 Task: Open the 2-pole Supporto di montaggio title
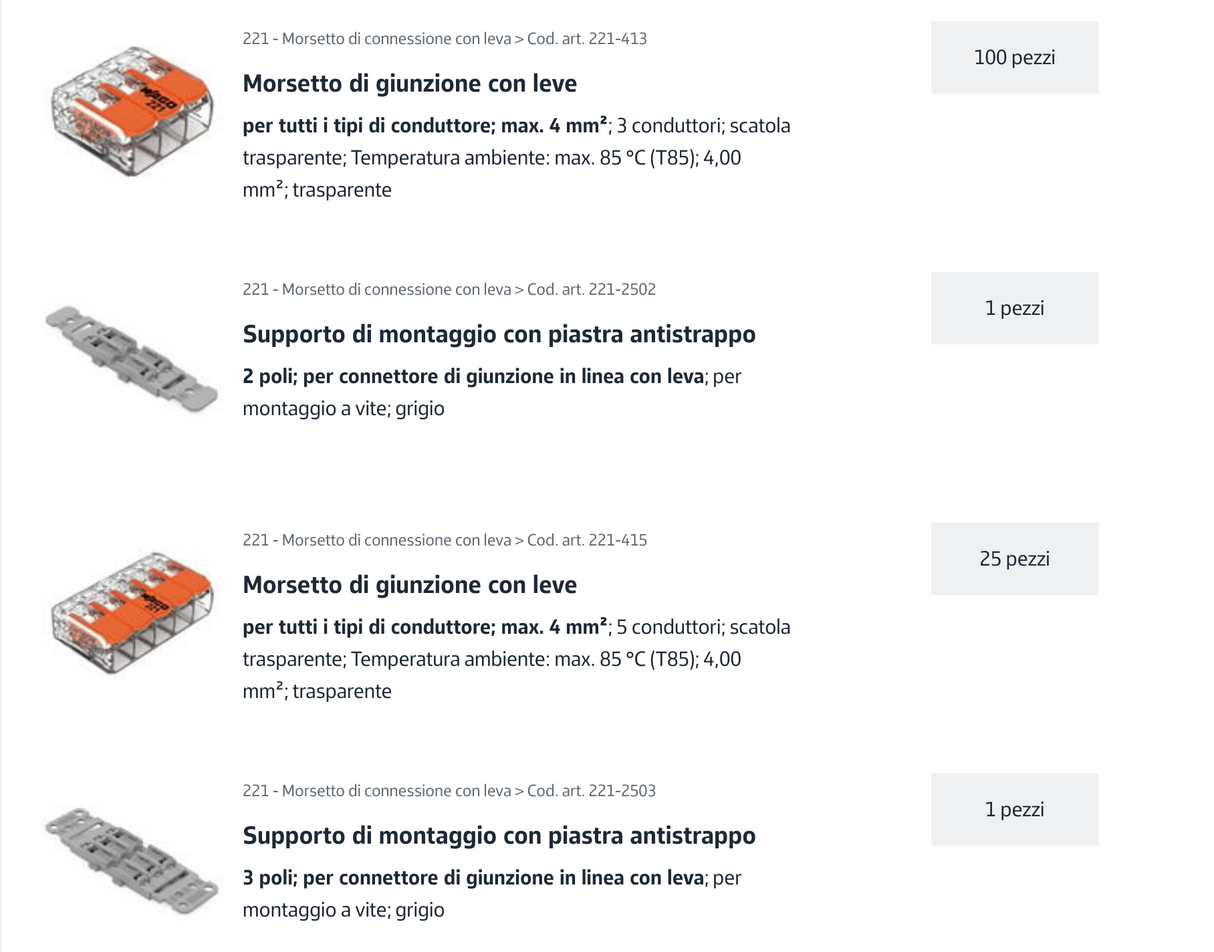point(498,334)
